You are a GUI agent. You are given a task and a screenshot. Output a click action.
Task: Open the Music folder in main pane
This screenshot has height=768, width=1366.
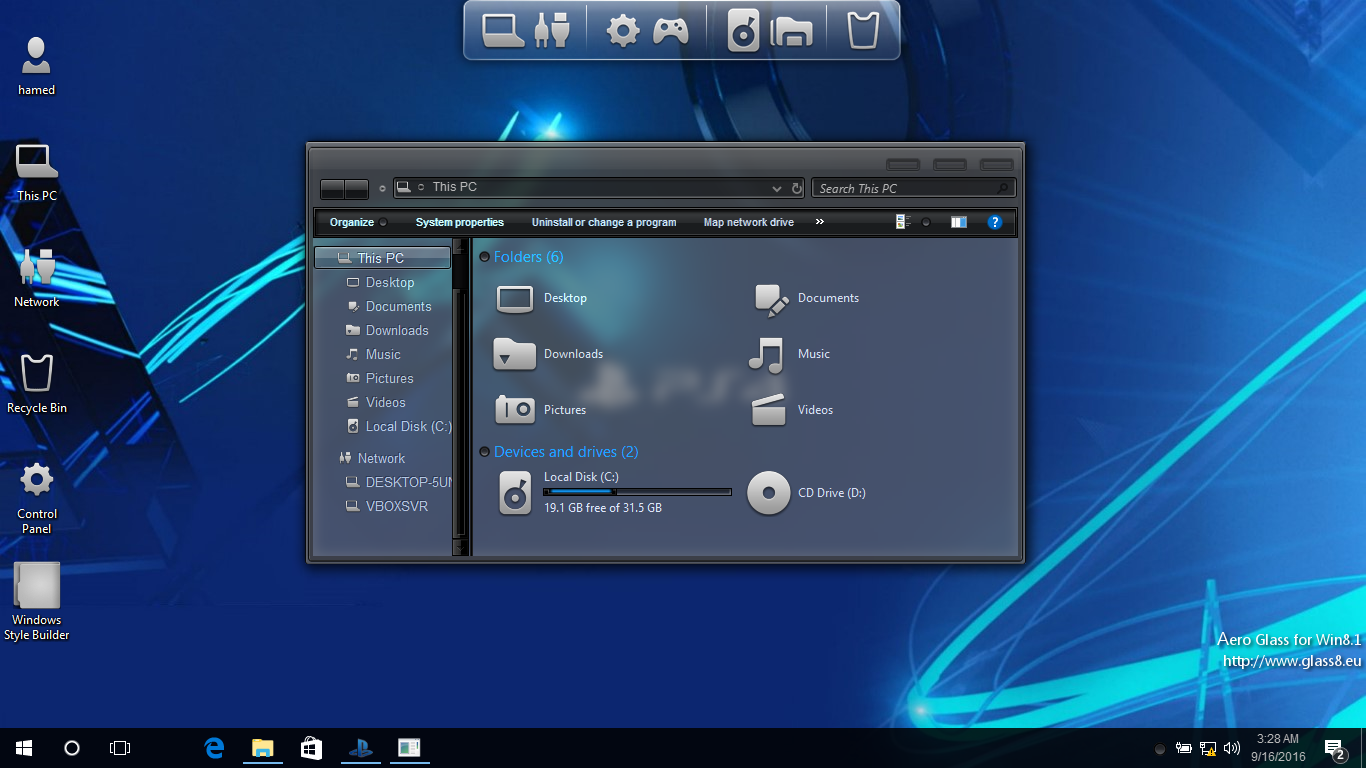point(766,354)
